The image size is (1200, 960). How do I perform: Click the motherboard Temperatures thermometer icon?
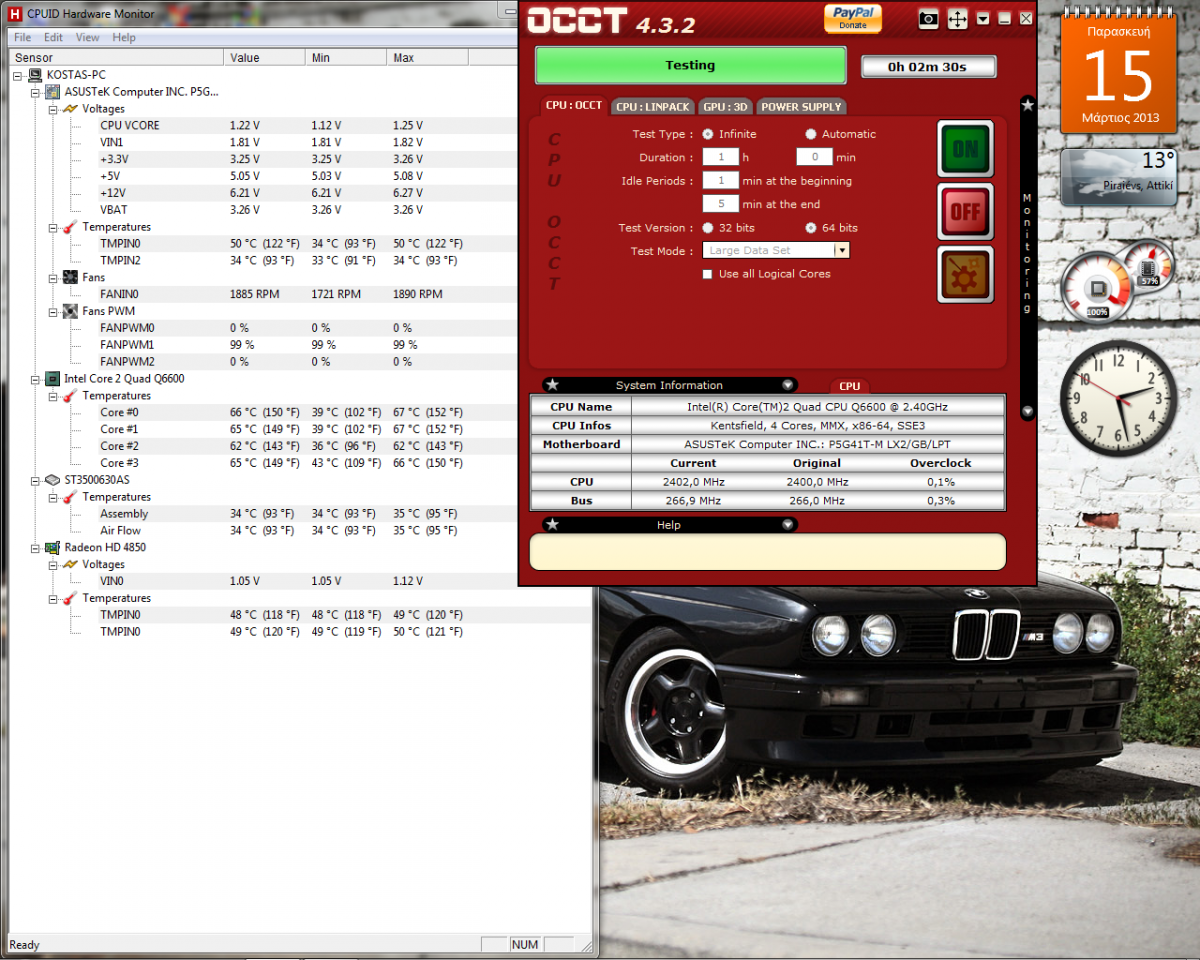pos(70,227)
